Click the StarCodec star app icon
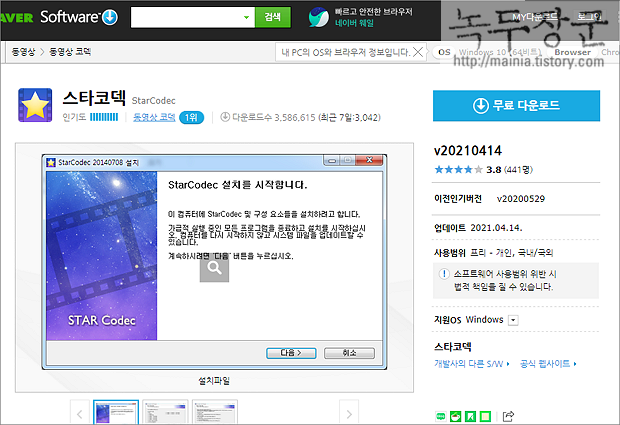Screen dimensions: 620x425 35,105
